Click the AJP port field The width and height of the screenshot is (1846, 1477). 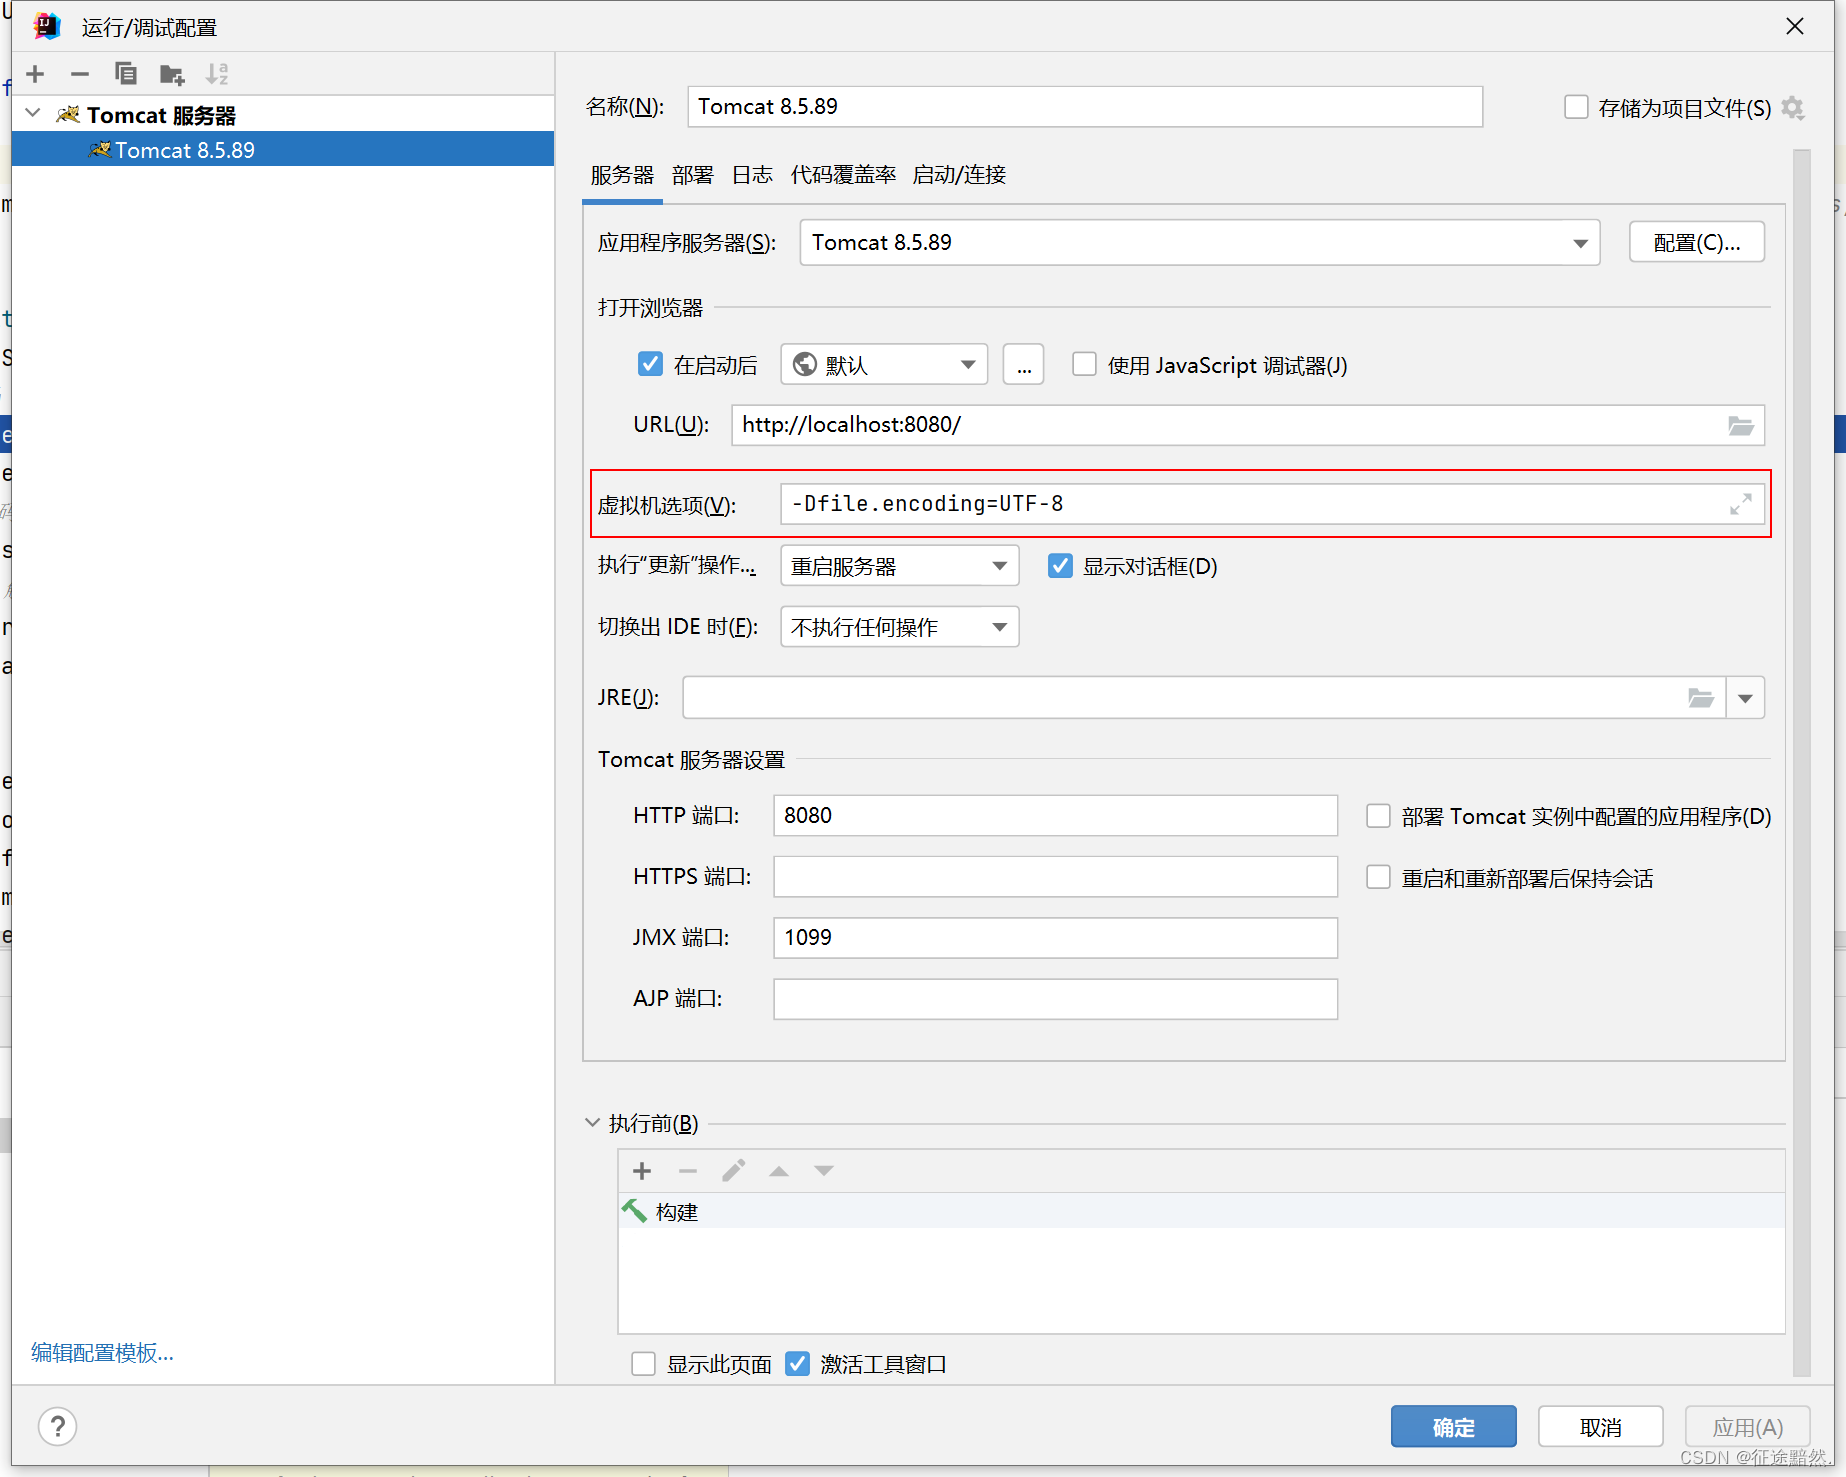pos(1055,999)
